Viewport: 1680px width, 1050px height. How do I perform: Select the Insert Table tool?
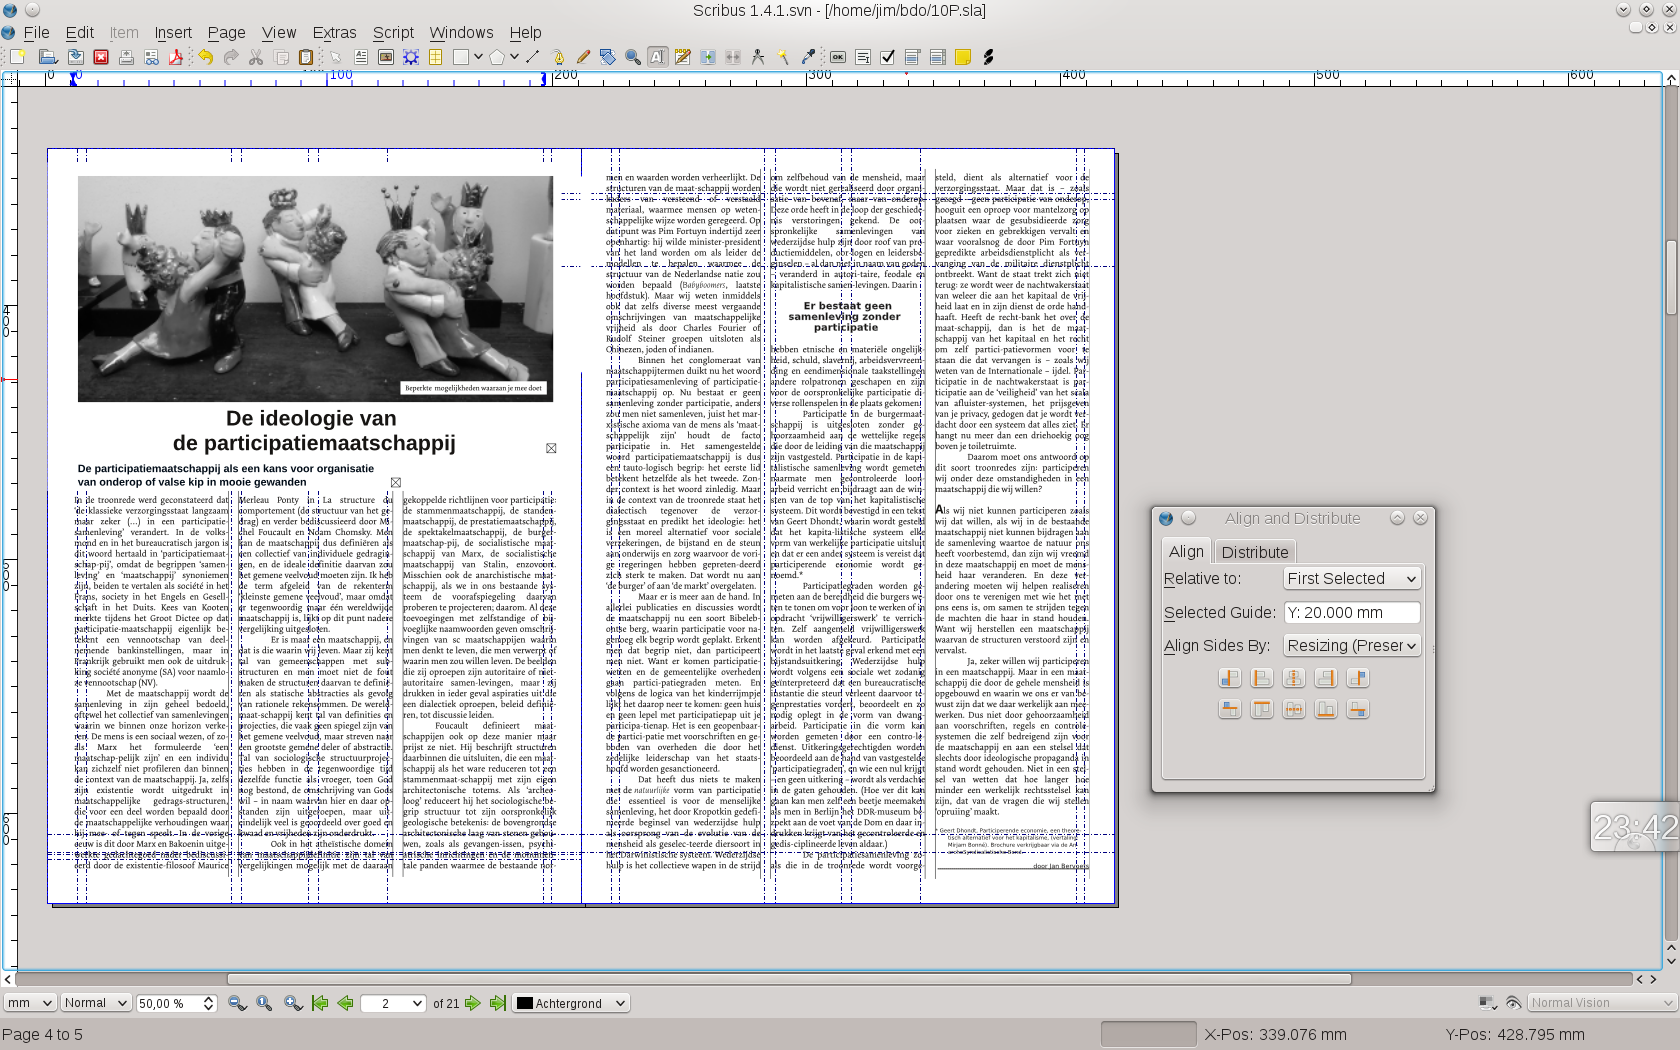tap(435, 57)
